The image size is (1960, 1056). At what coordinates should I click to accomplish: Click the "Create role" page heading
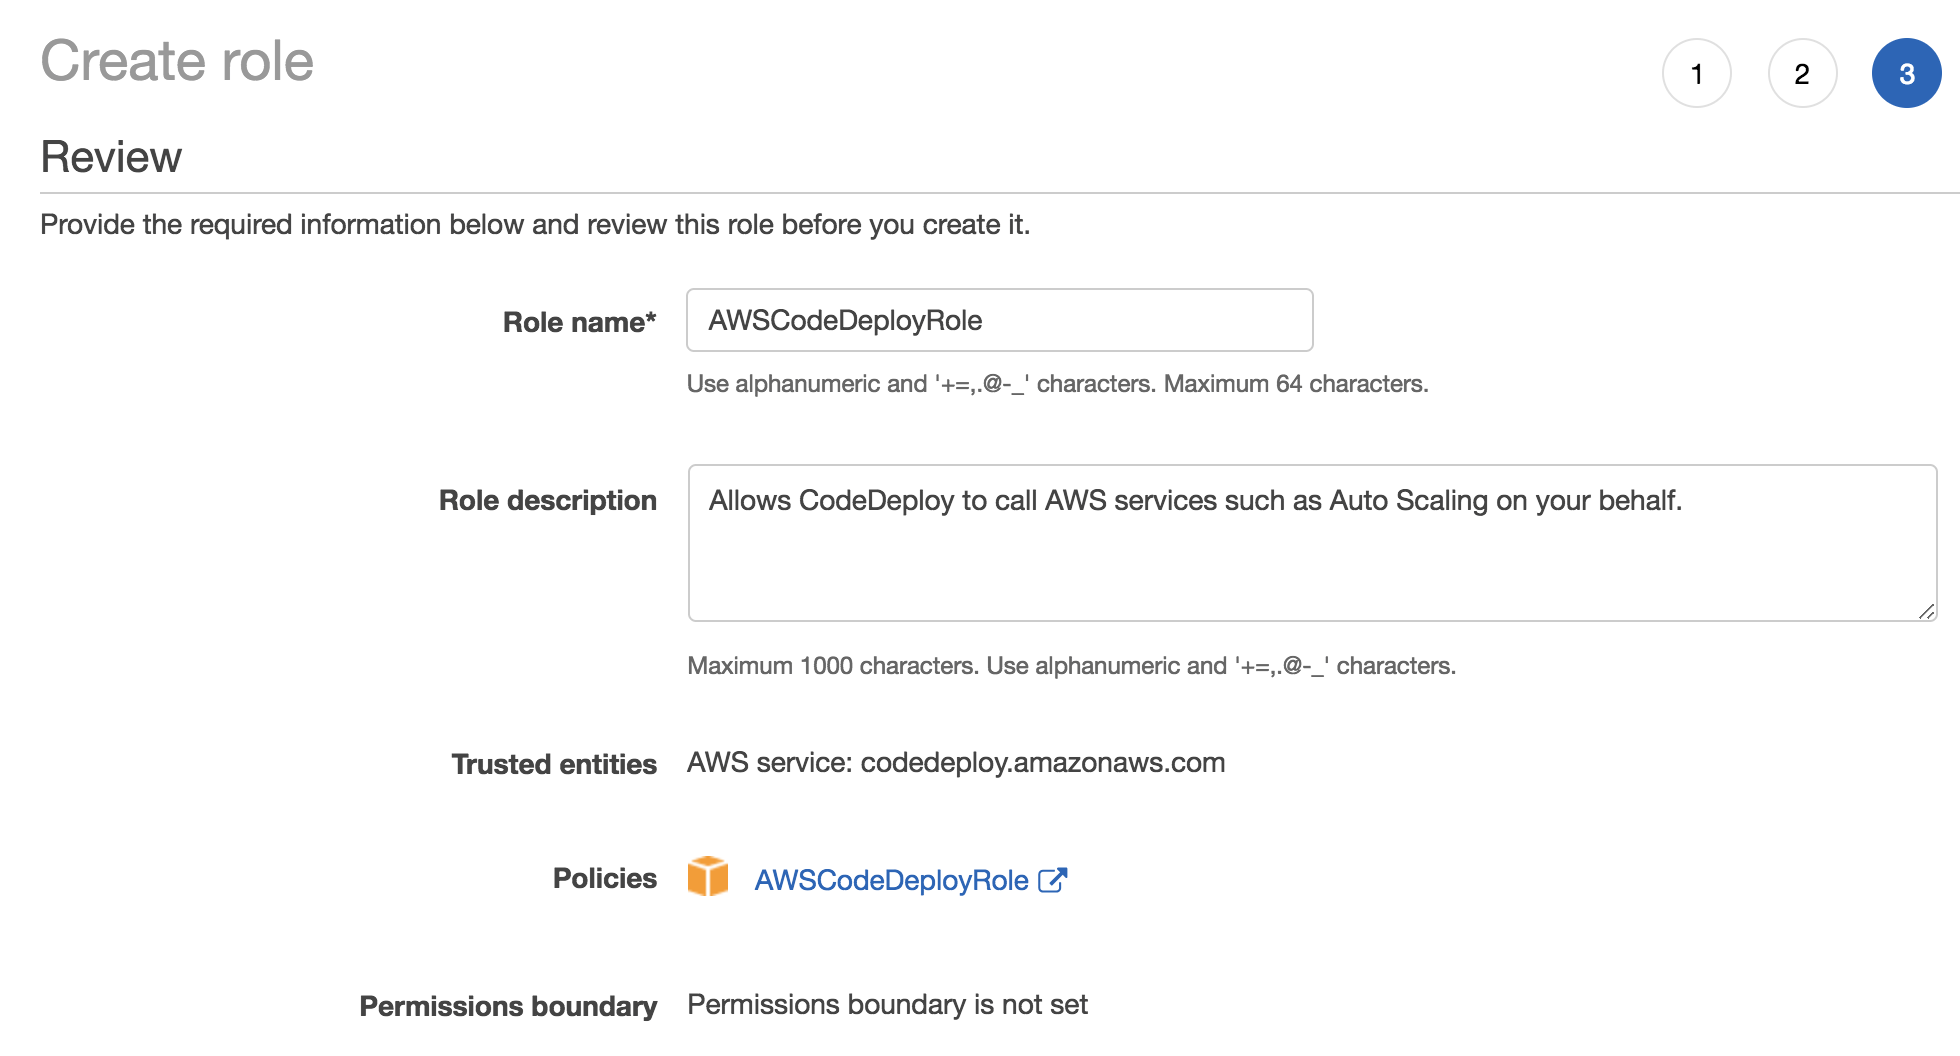tap(177, 61)
